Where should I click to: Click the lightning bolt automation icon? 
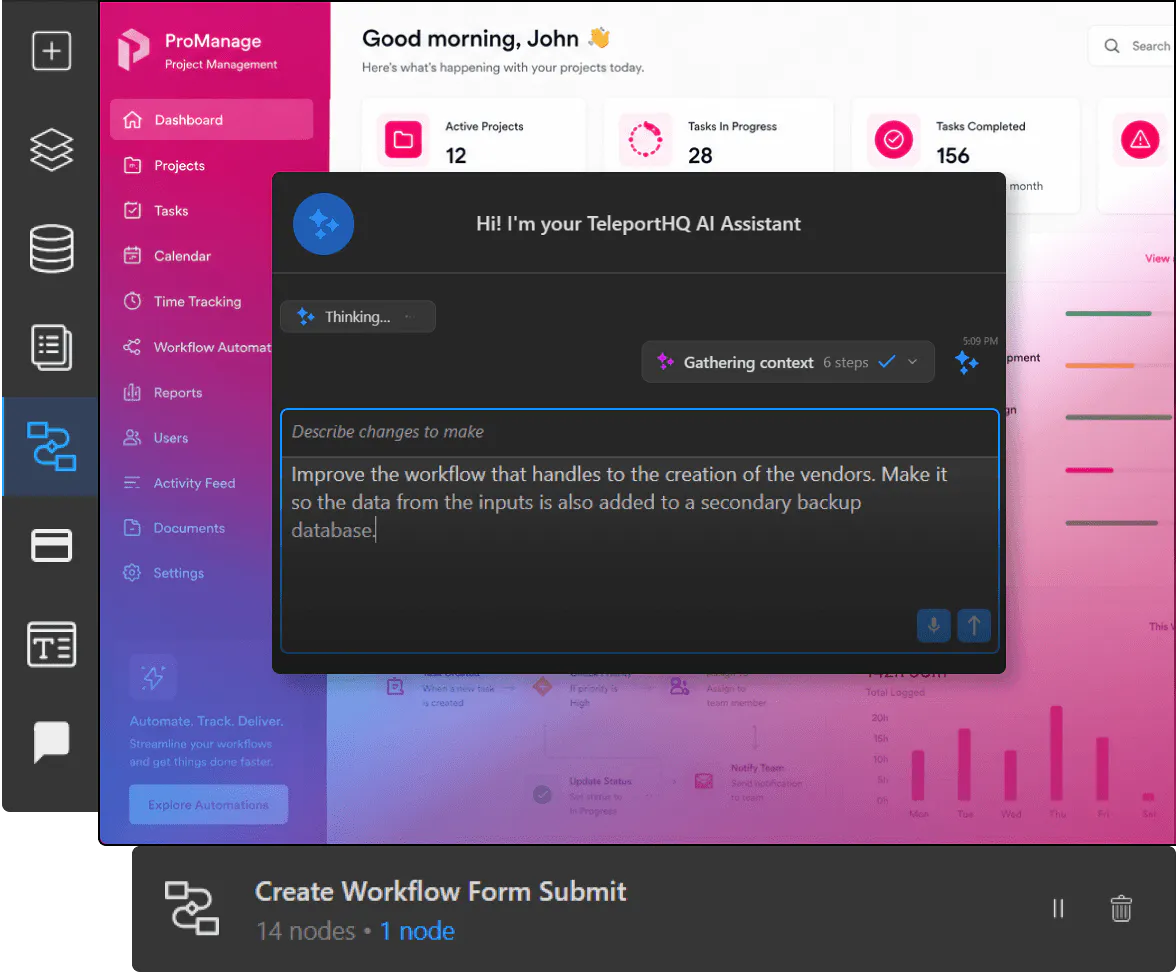coord(153,678)
